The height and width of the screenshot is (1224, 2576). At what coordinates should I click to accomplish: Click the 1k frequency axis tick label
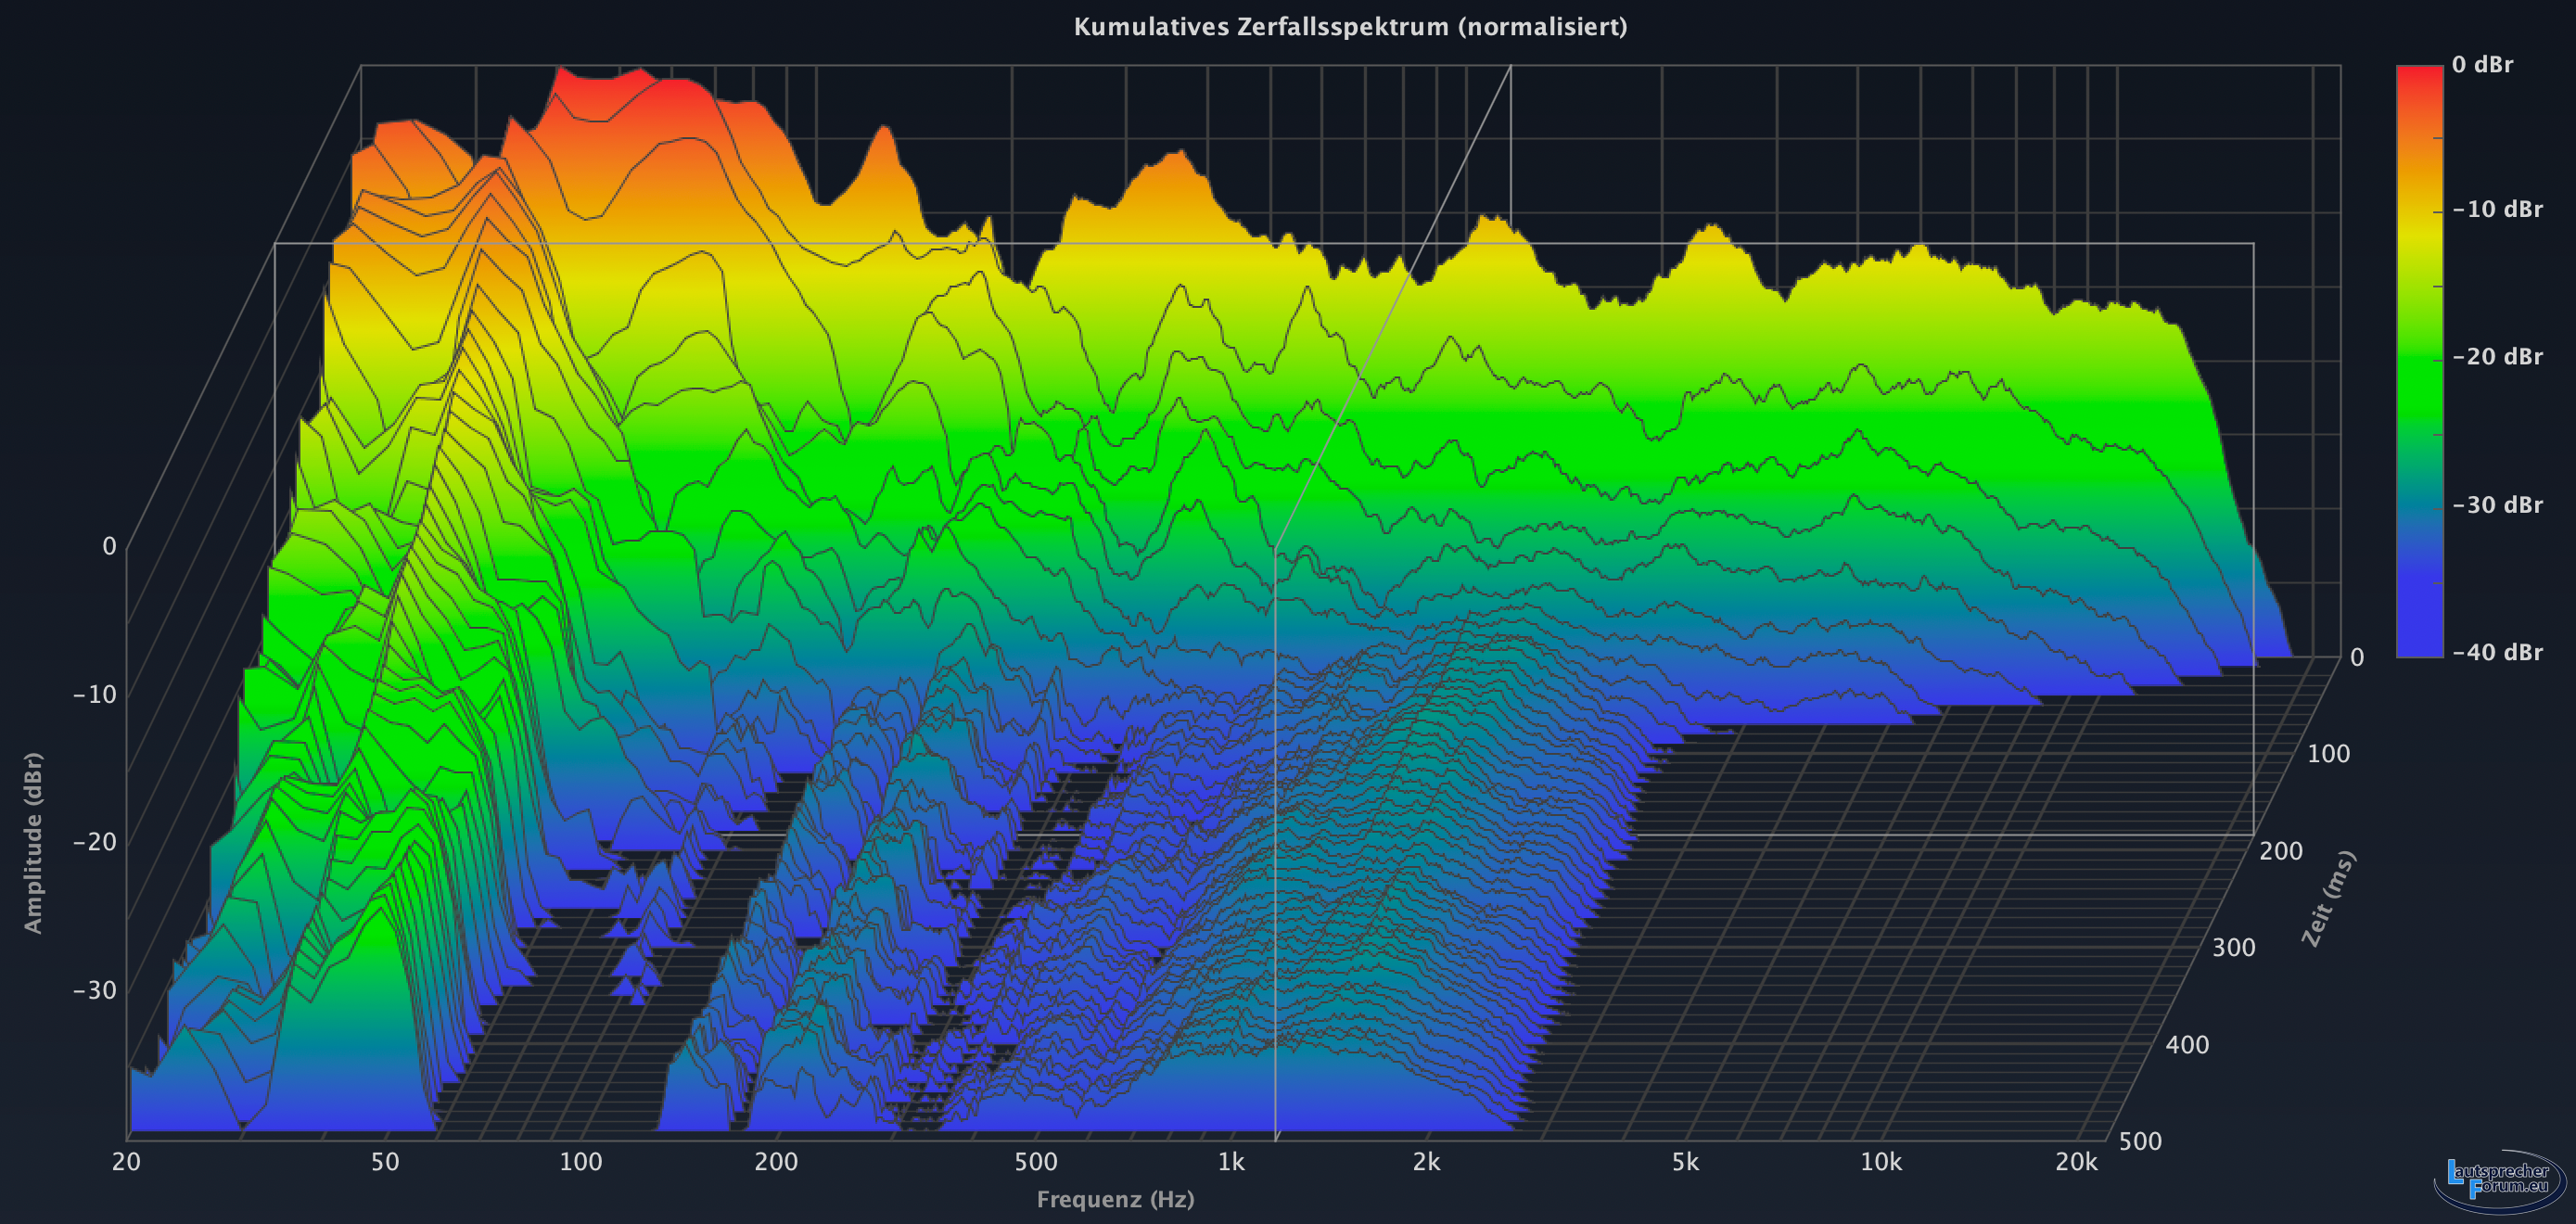coord(1231,1162)
